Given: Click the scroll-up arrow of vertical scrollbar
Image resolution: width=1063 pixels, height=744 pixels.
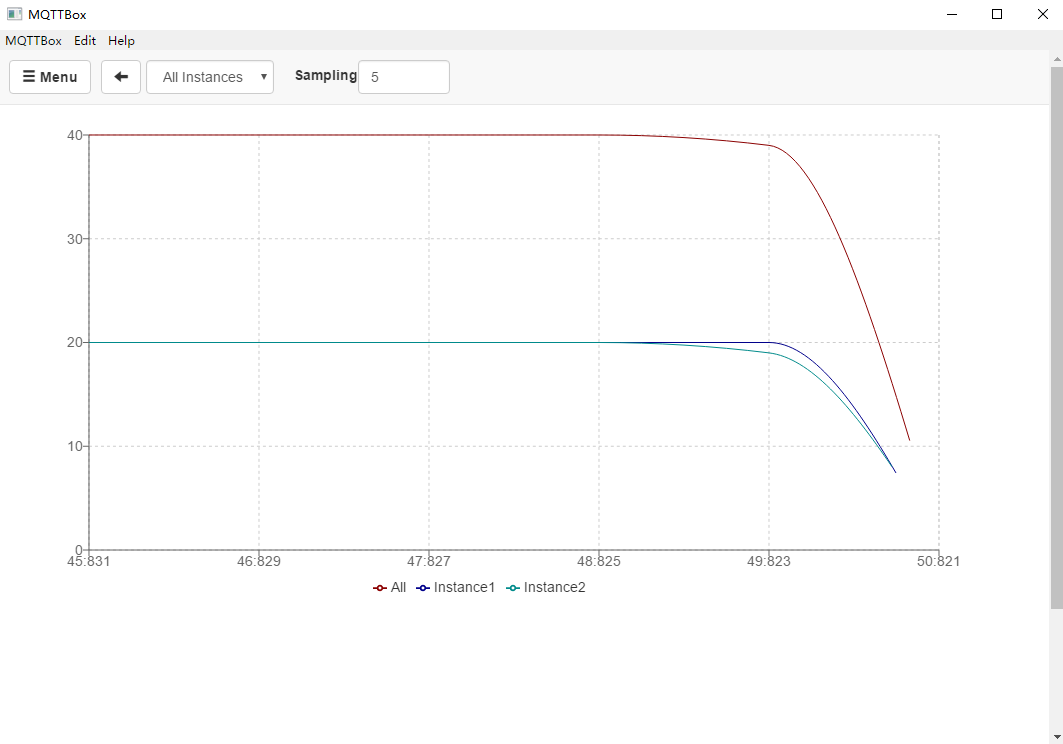Looking at the screenshot, I should tap(1056, 60).
